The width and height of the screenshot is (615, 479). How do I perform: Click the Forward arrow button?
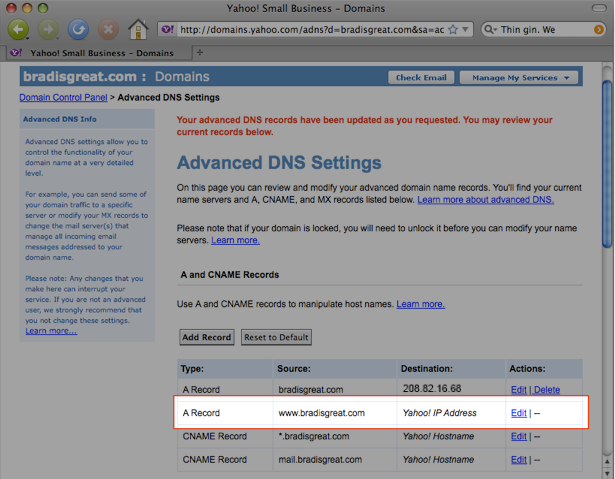48,29
